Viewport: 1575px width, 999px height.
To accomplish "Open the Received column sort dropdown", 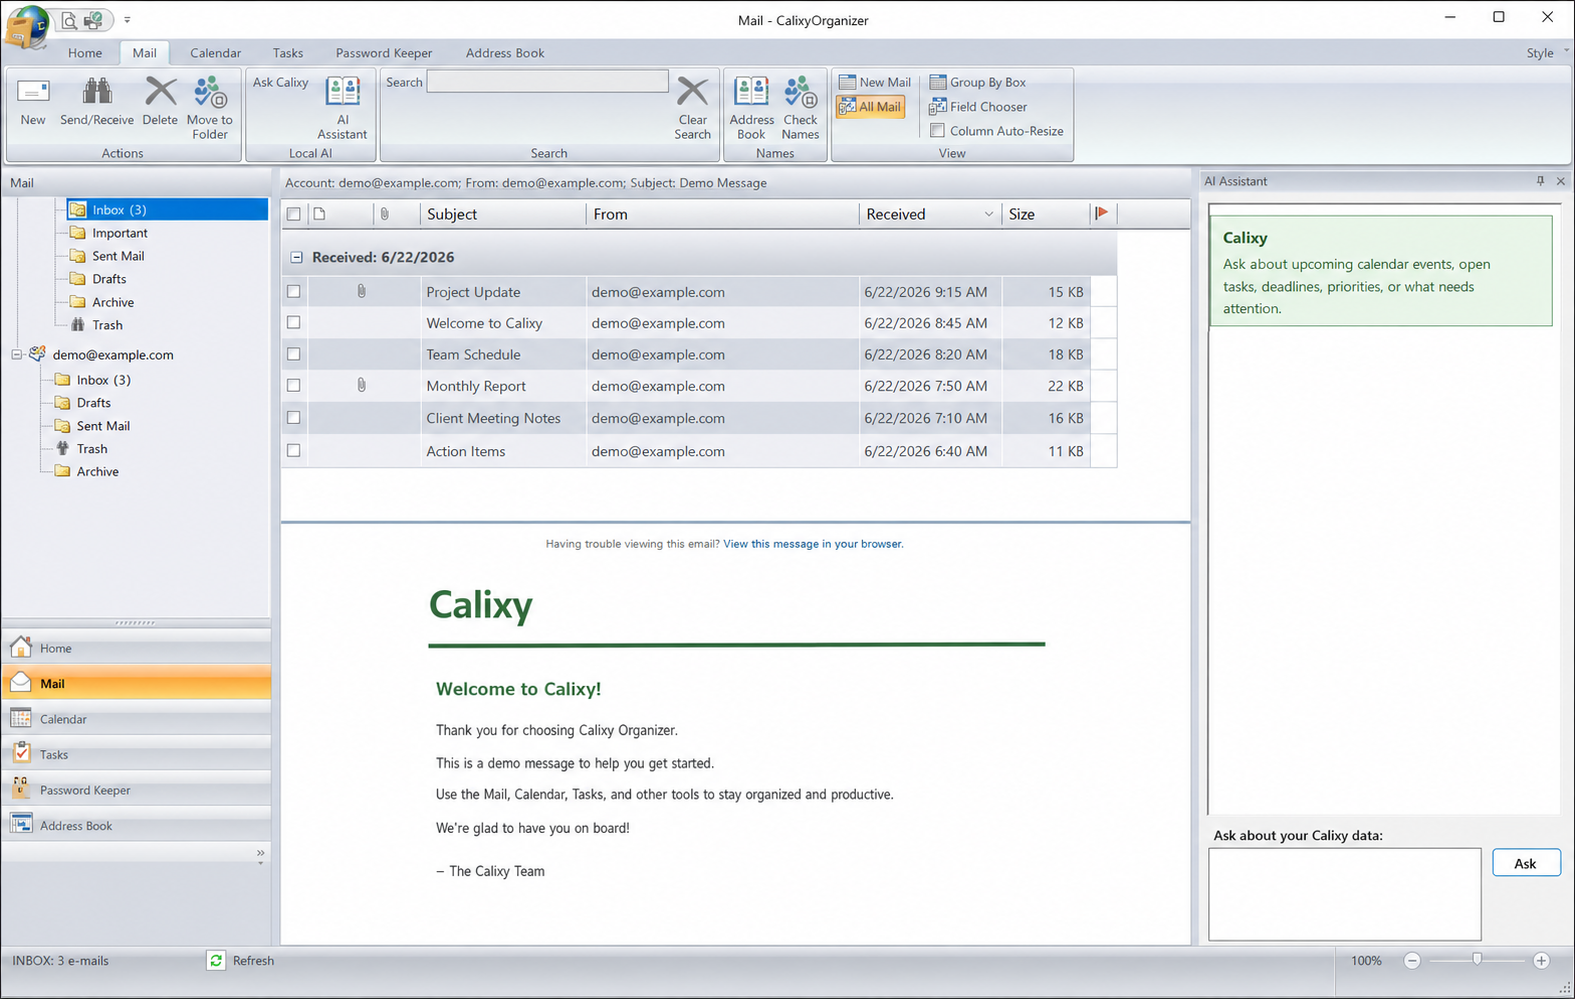I will [x=989, y=214].
